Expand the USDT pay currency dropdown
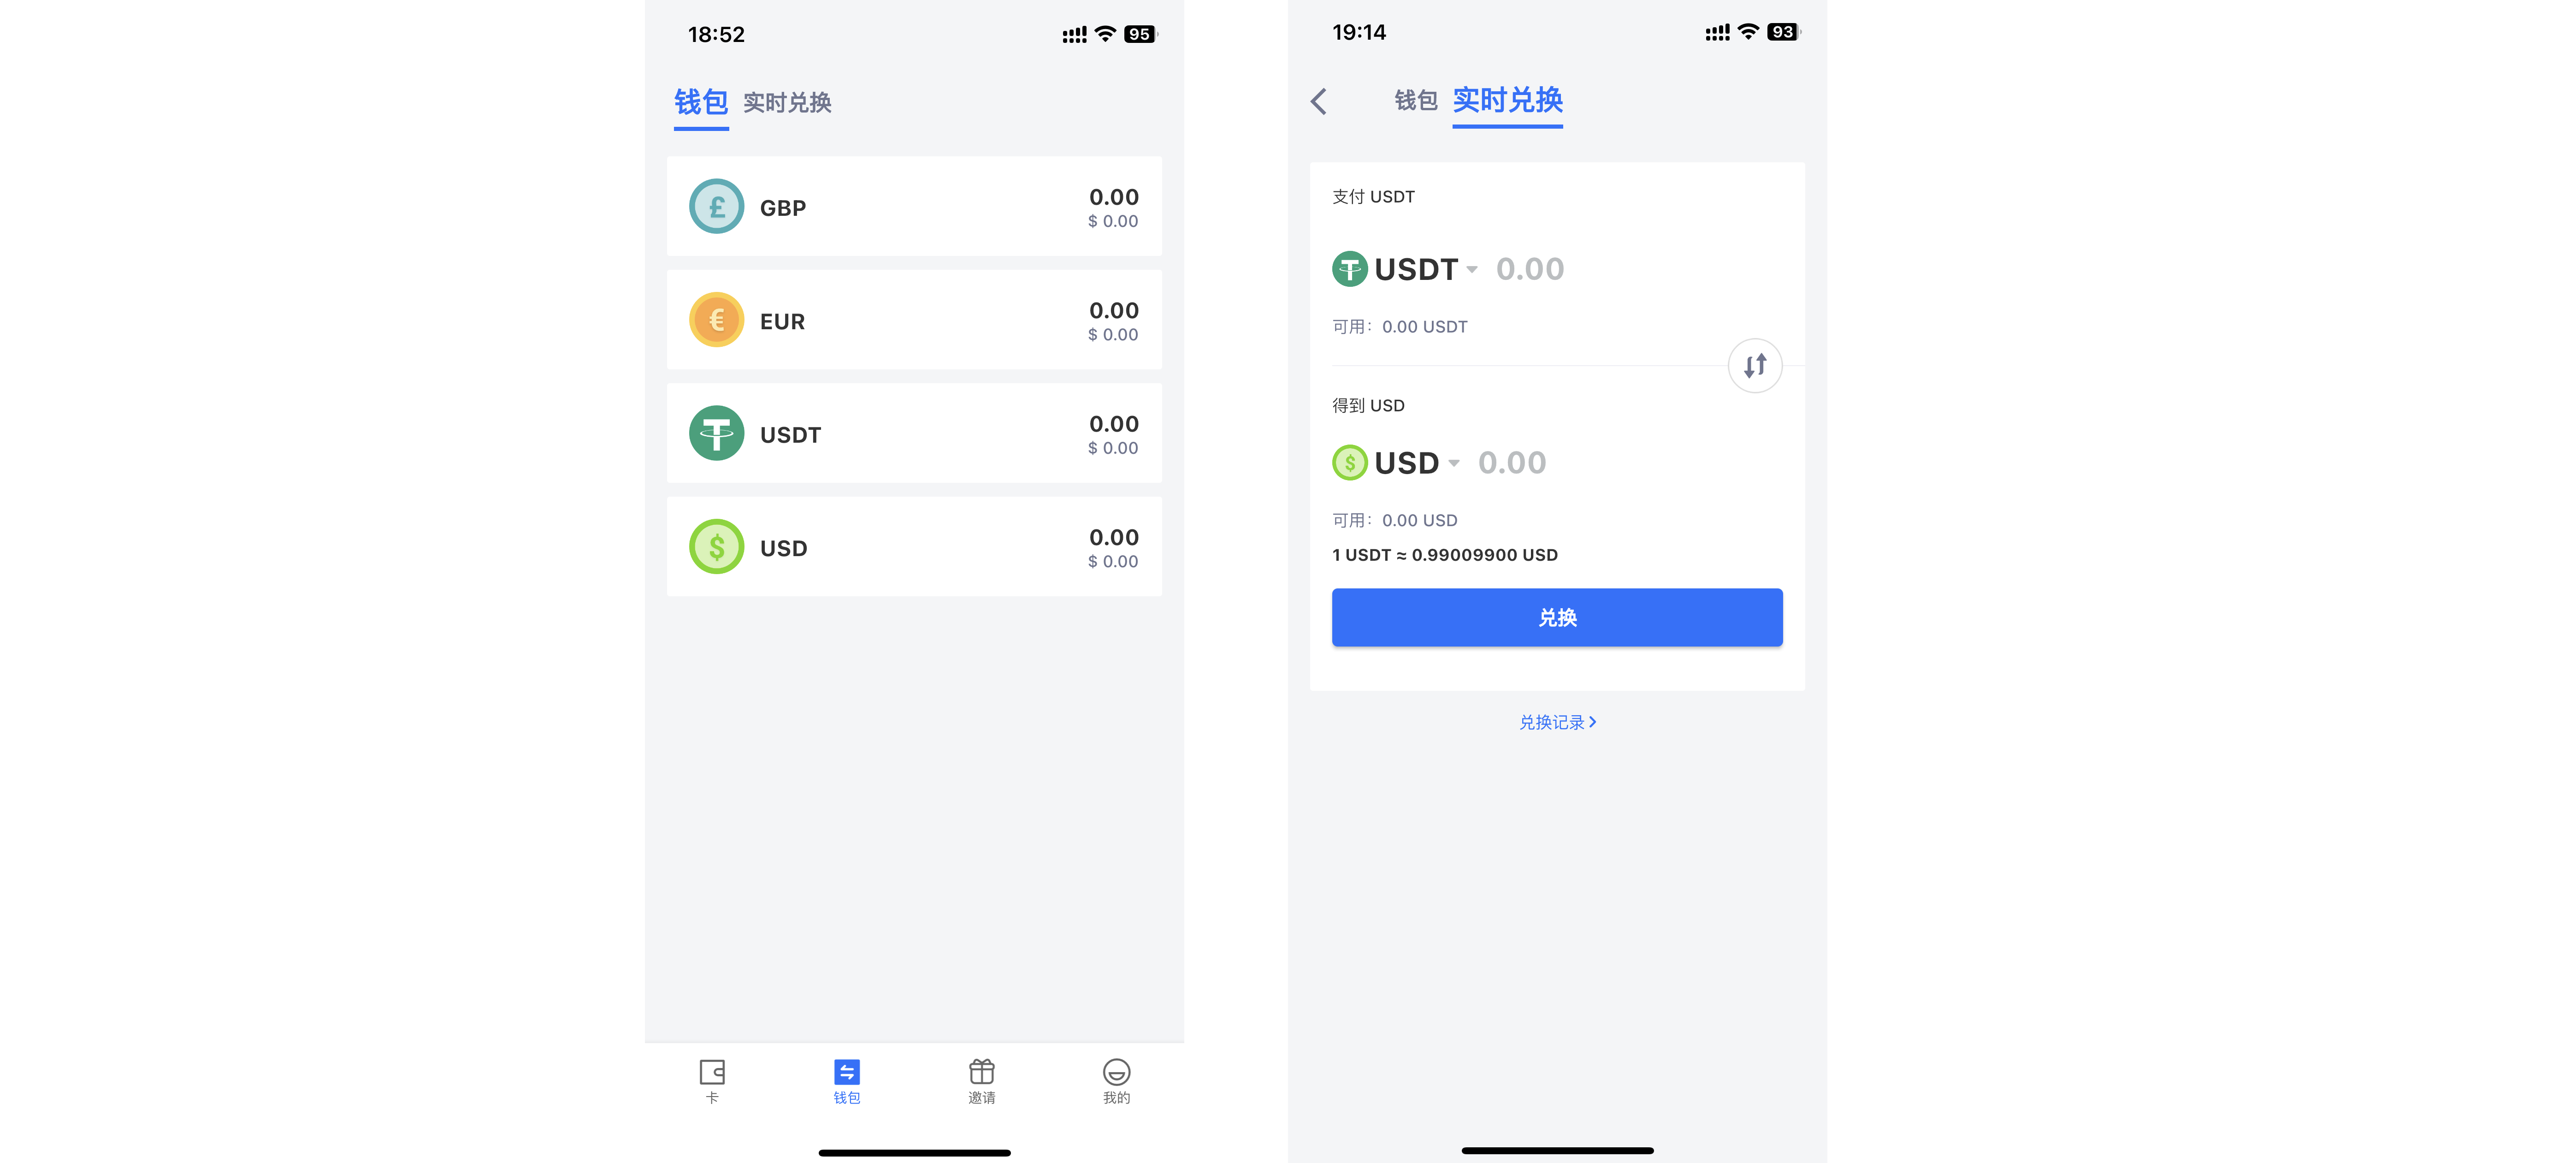The height and width of the screenshot is (1163, 2576). click(1472, 269)
